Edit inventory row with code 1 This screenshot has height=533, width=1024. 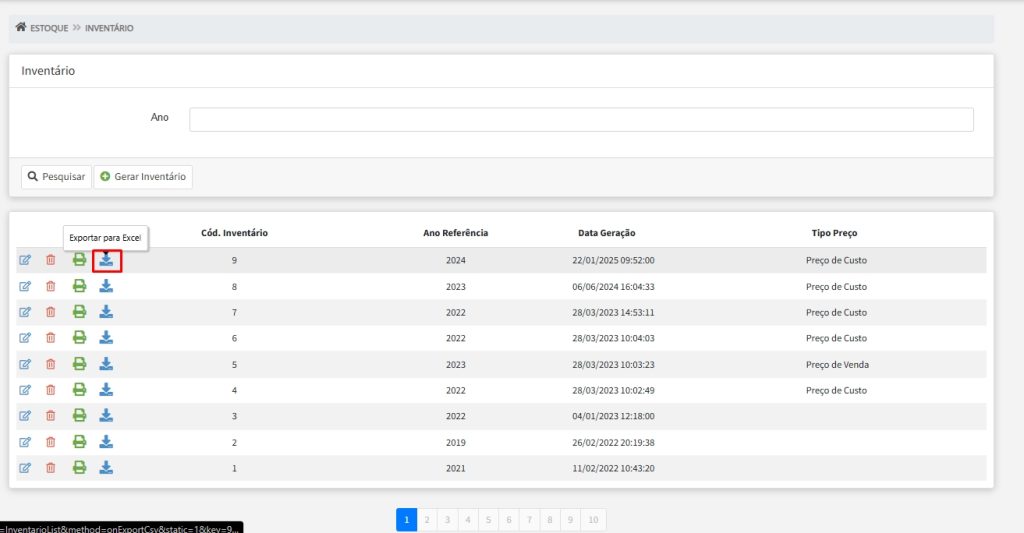[25, 468]
